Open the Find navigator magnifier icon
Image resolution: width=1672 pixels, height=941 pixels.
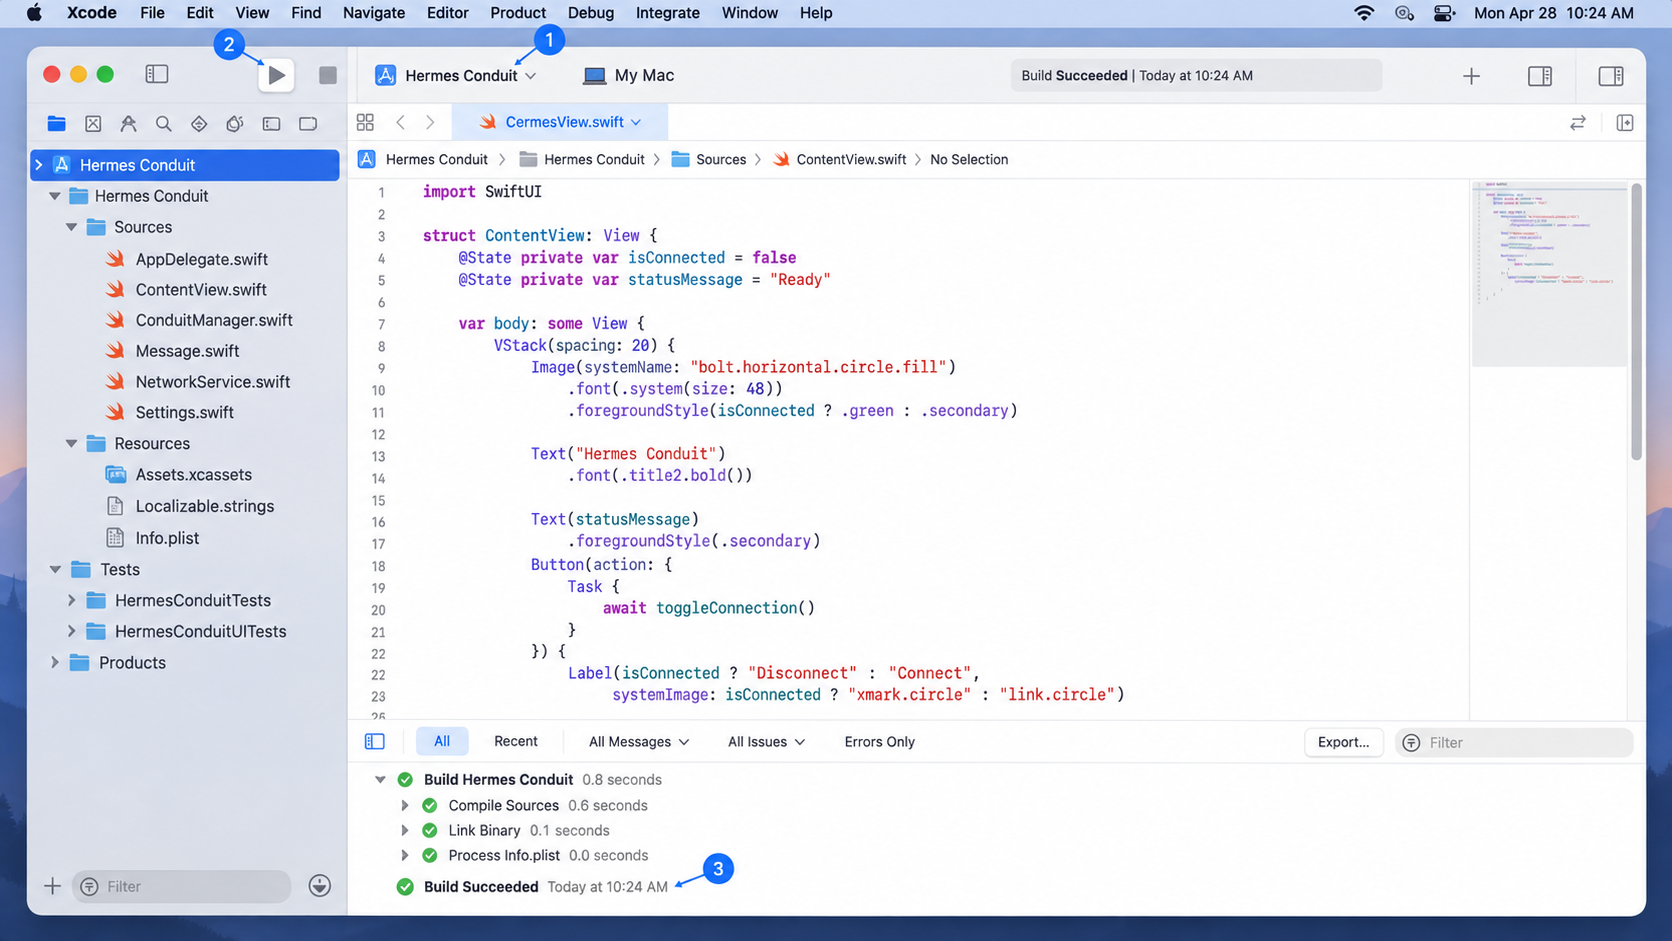[164, 124]
